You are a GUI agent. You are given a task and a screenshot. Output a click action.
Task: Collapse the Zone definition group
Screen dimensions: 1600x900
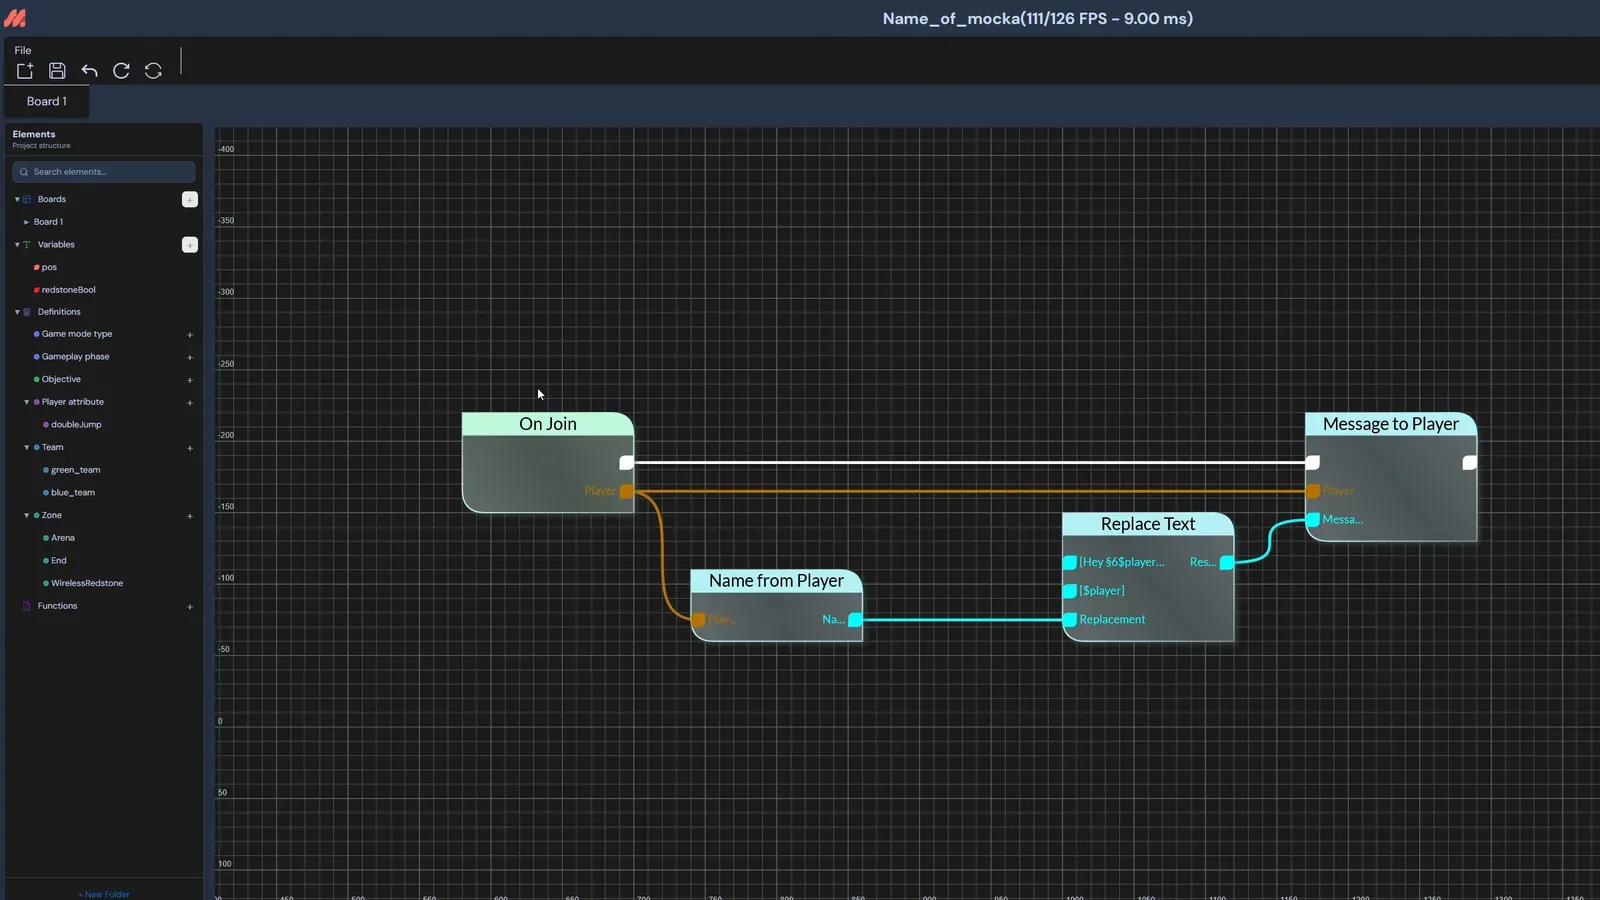27,516
